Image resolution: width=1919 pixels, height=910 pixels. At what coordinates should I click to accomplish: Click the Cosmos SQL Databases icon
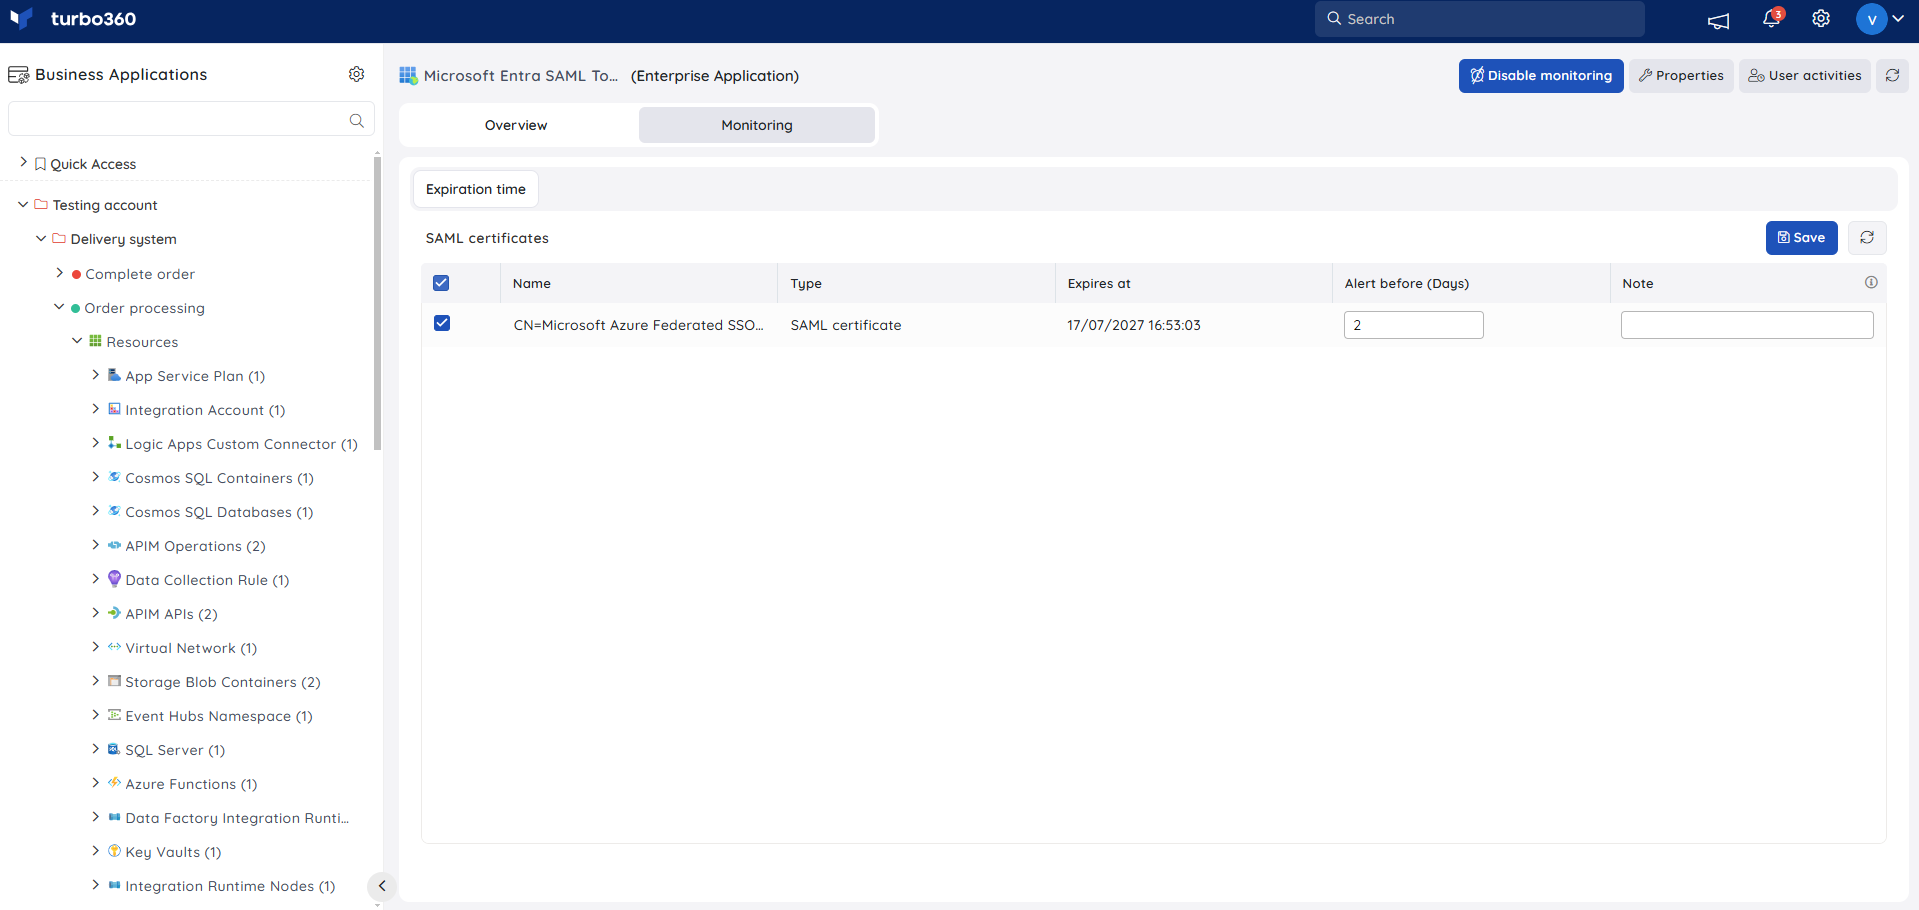coord(114,511)
